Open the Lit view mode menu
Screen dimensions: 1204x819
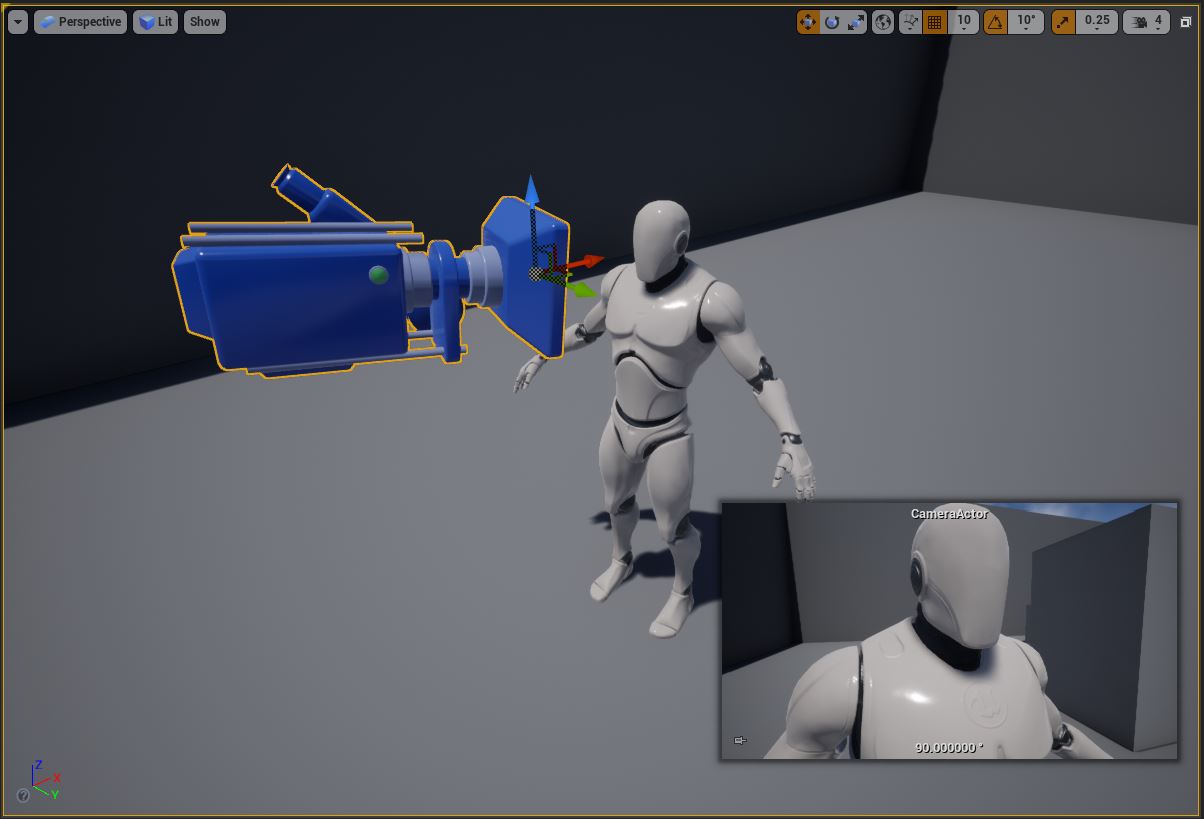tap(155, 22)
